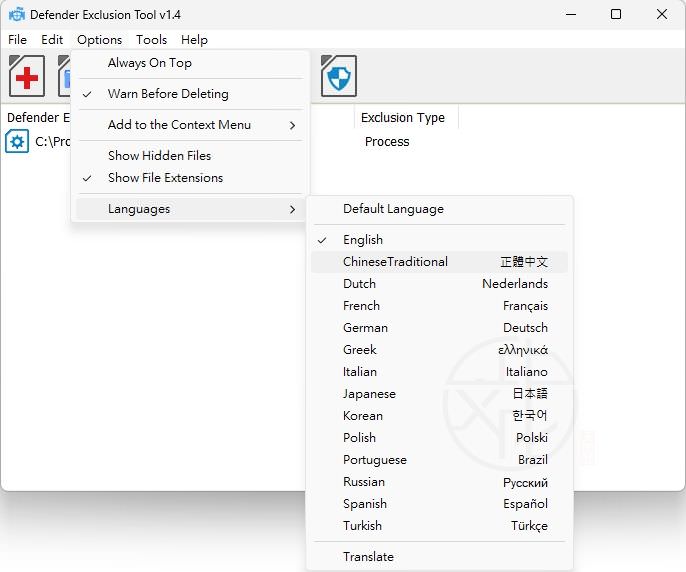686x572 pixels.
Task: Click the app icon in title bar
Action: (x=17, y=15)
